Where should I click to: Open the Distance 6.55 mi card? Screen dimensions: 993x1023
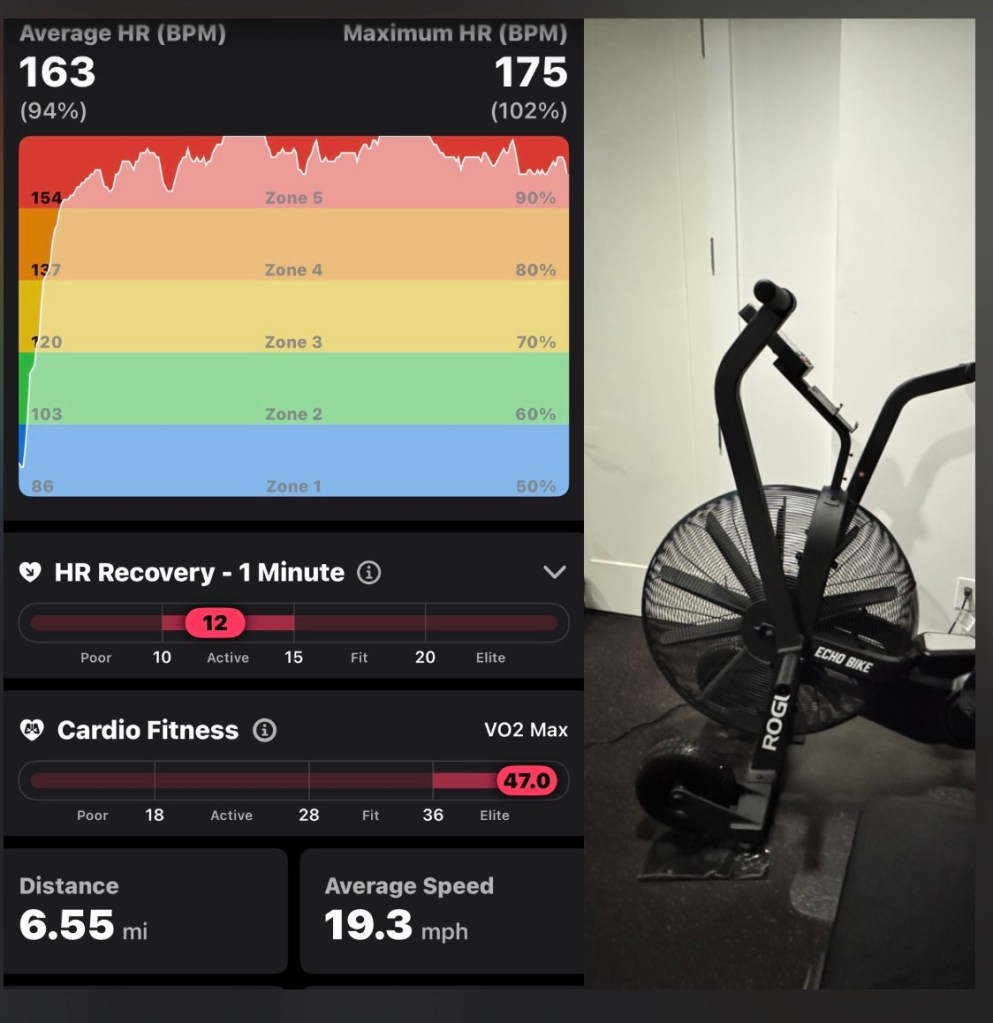[145, 911]
